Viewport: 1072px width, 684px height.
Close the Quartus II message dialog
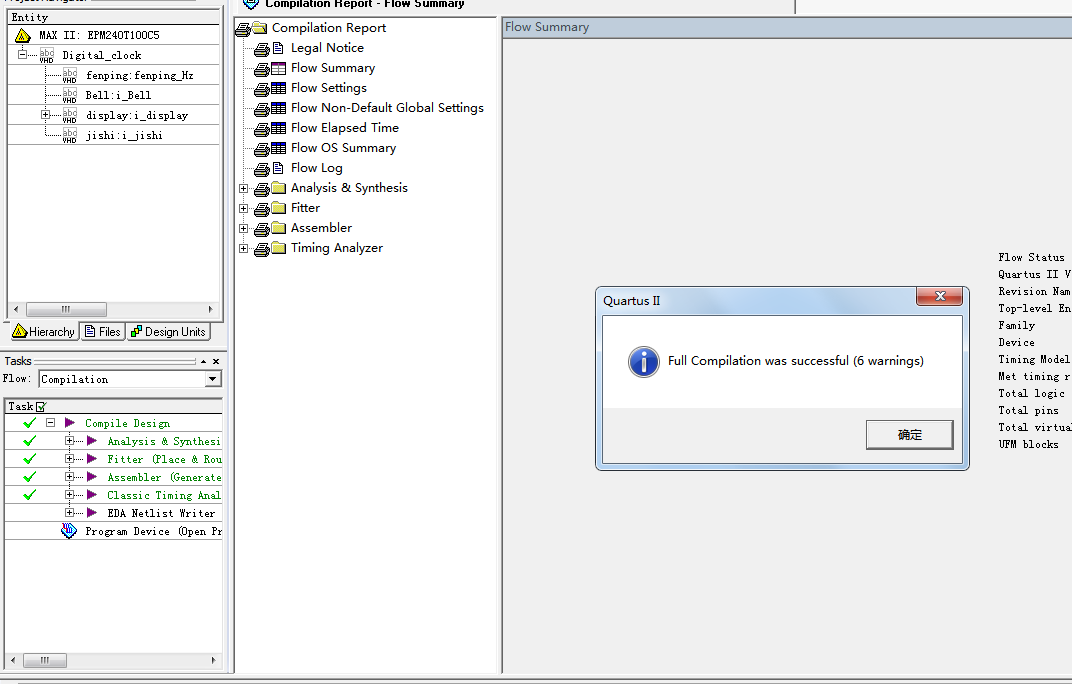pos(940,296)
